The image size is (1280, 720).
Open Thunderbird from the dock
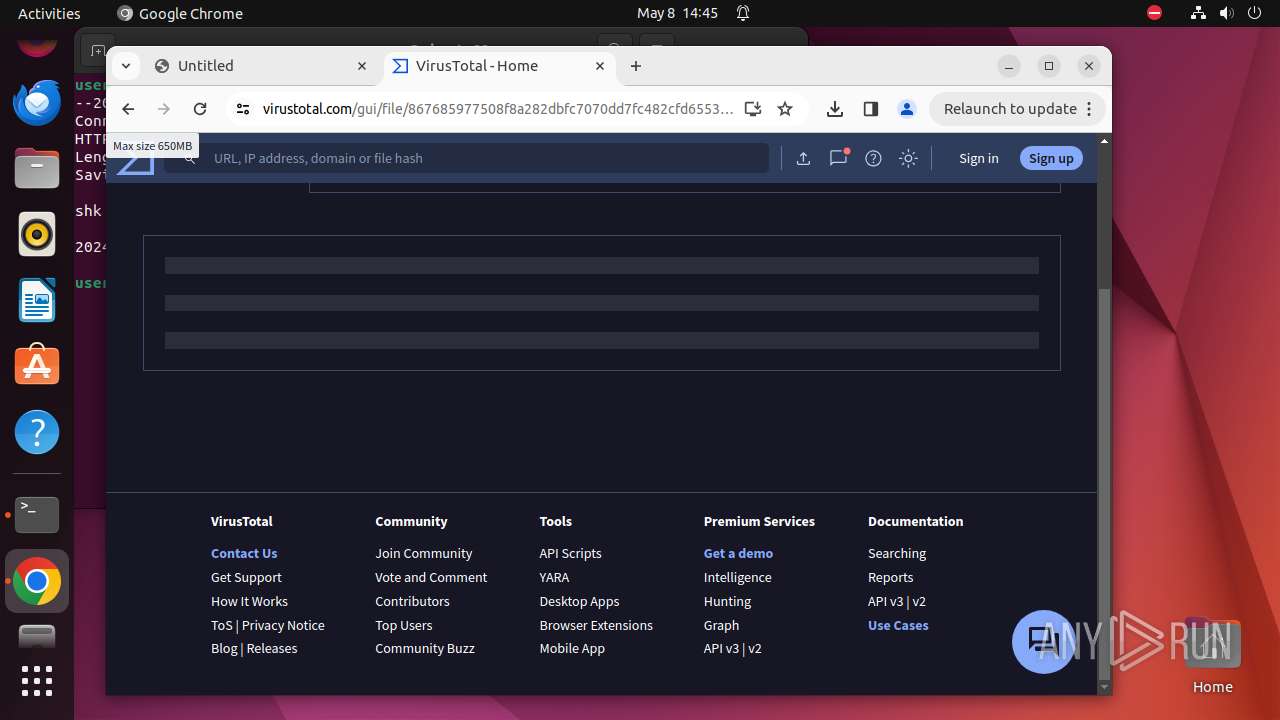[x=37, y=102]
